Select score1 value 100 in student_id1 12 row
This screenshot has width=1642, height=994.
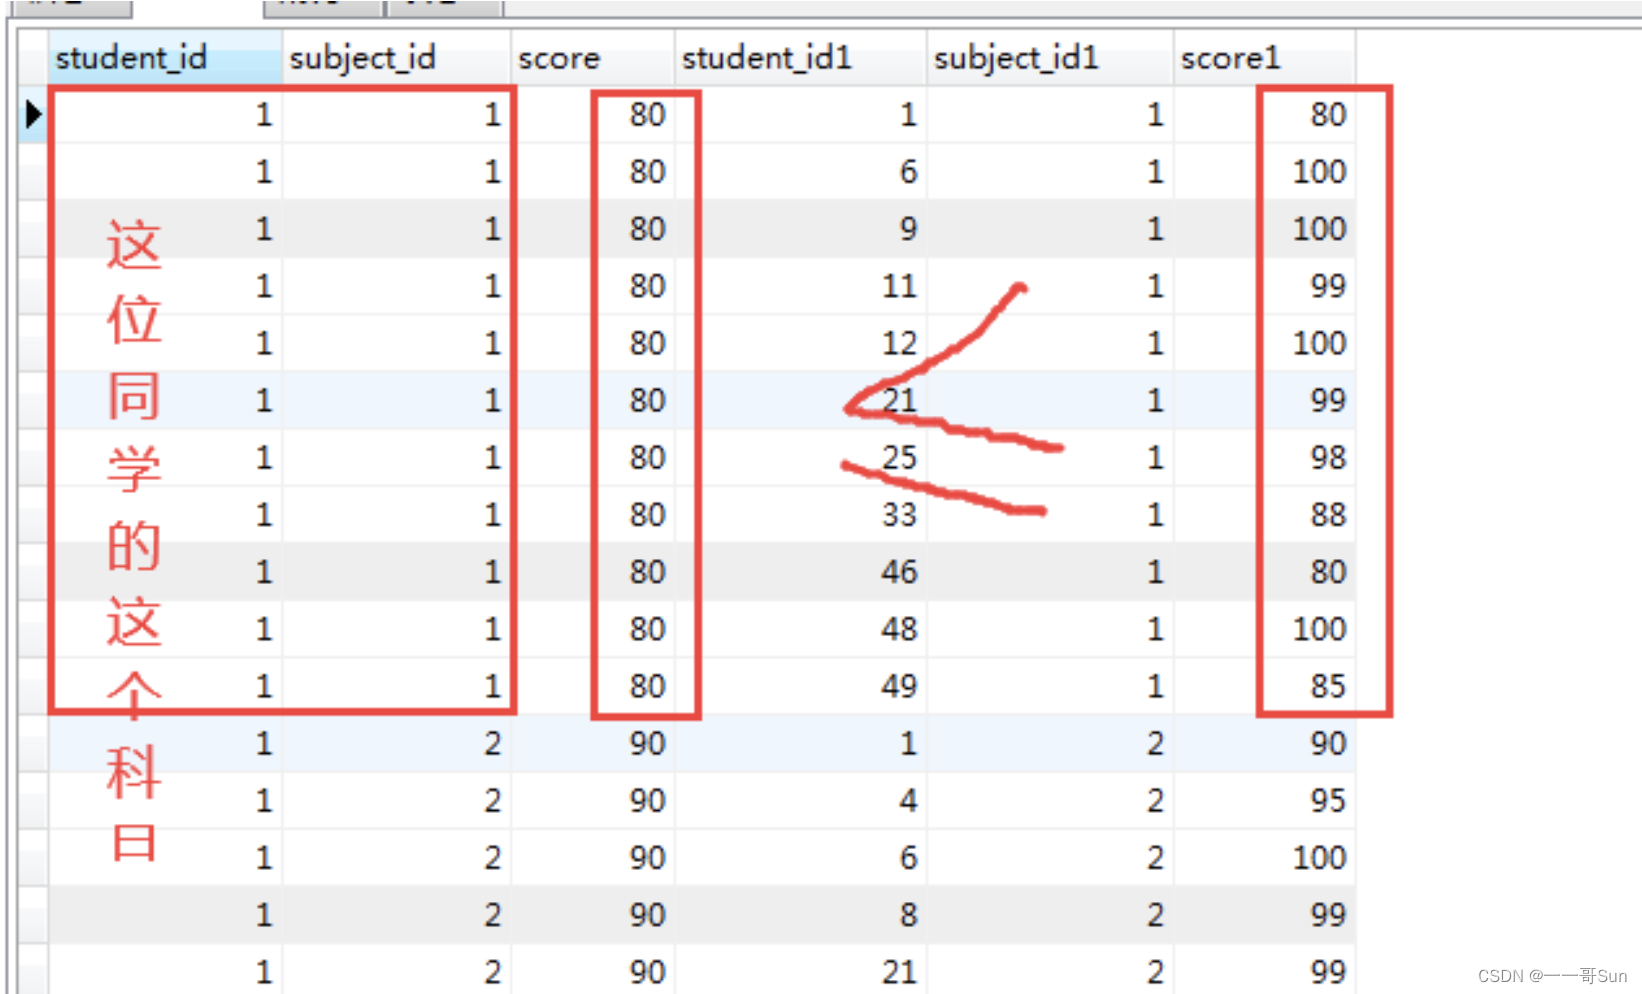[1264, 343]
